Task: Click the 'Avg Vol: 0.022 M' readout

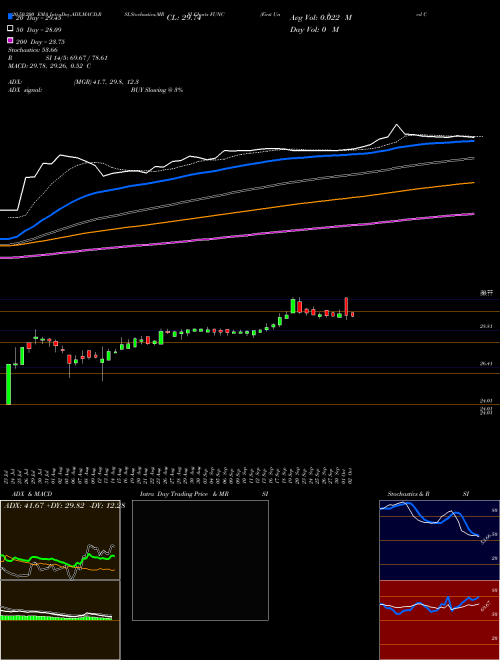Action: 321,18
